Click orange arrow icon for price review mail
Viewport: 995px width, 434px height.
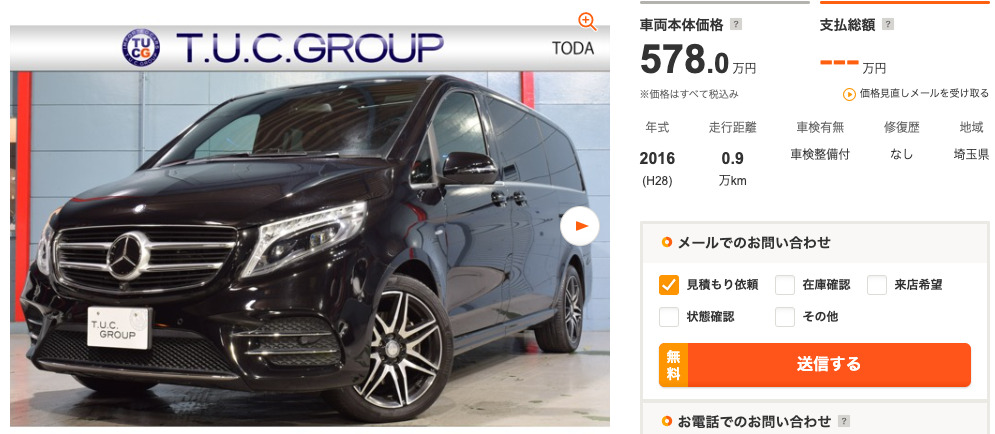(x=849, y=94)
